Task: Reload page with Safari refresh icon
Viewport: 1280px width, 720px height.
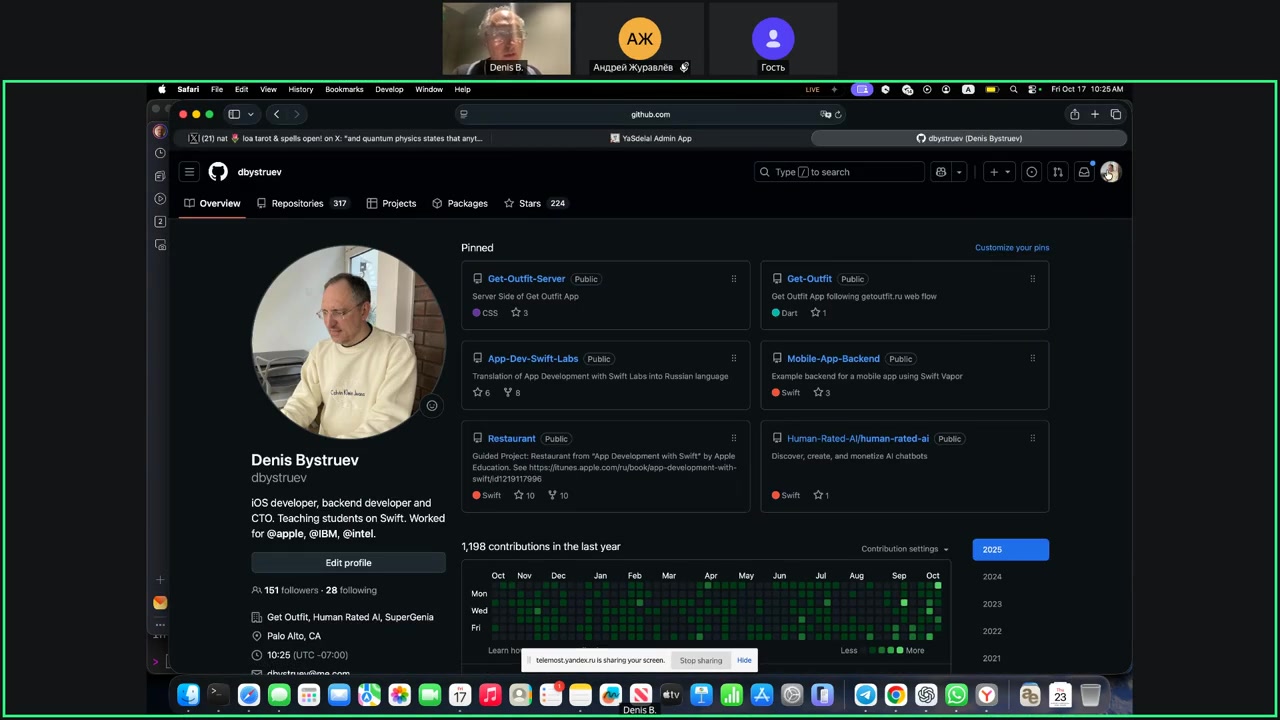Action: (838, 114)
